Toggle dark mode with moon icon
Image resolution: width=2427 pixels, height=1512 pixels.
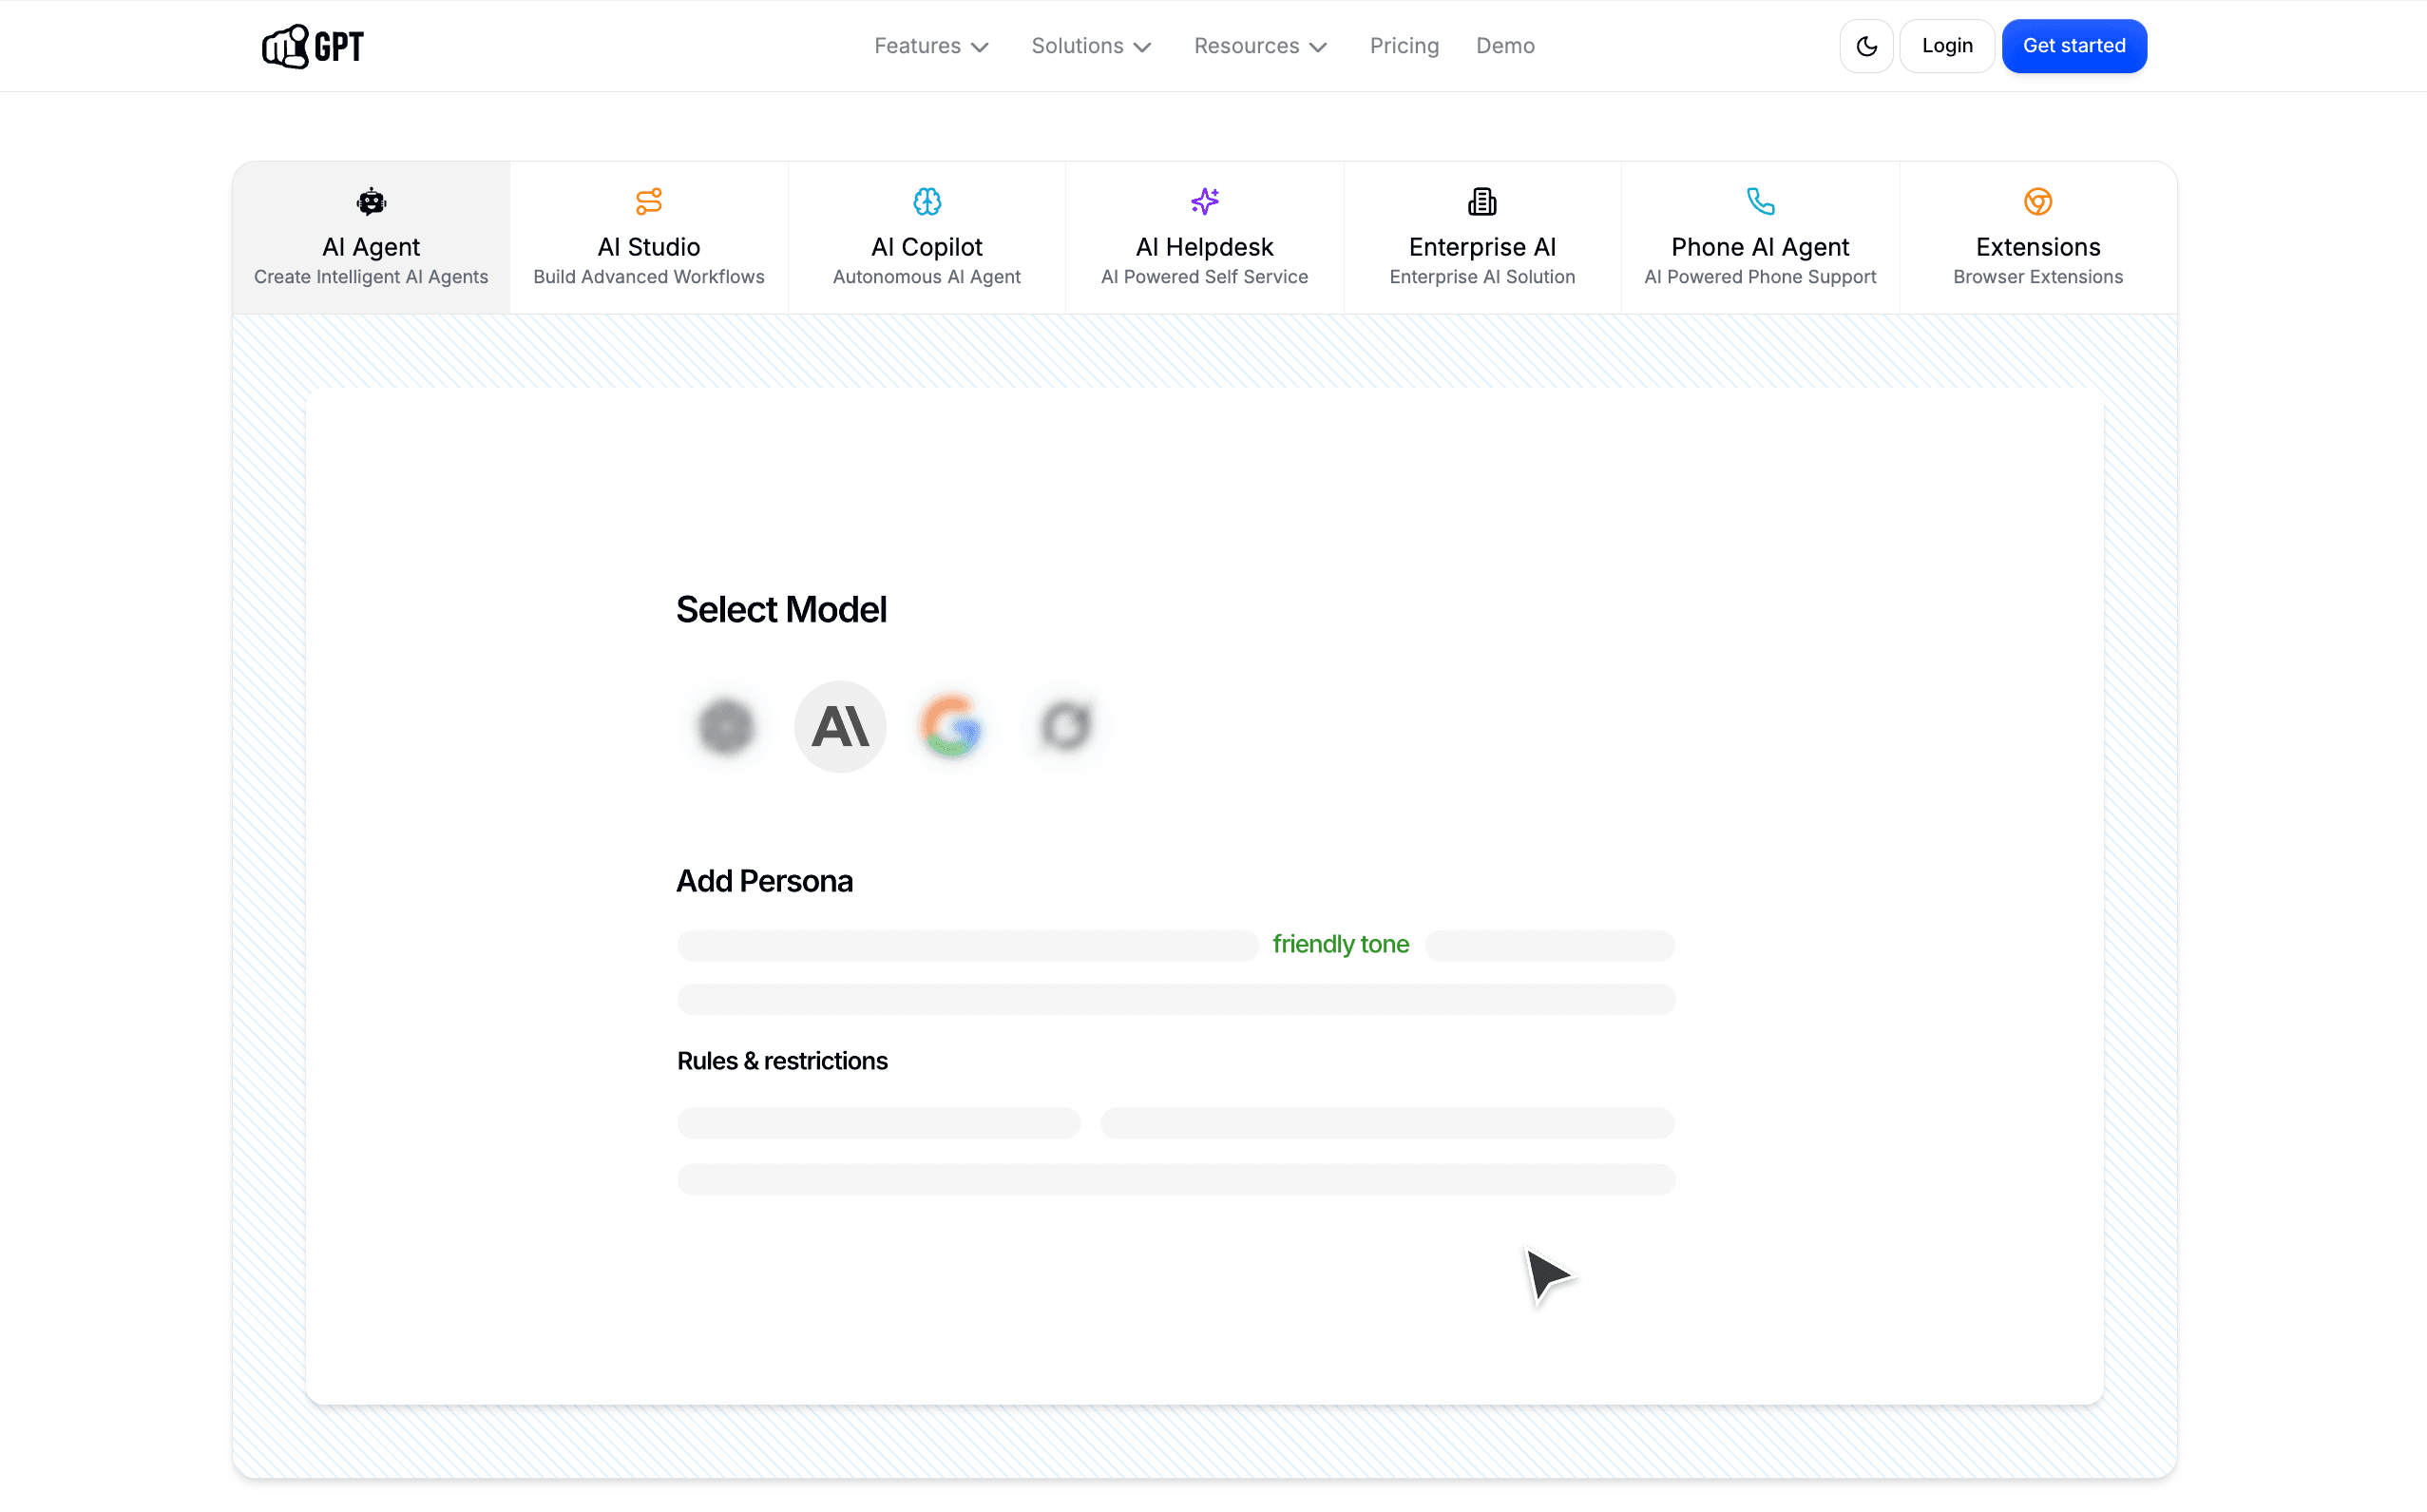click(x=1866, y=46)
